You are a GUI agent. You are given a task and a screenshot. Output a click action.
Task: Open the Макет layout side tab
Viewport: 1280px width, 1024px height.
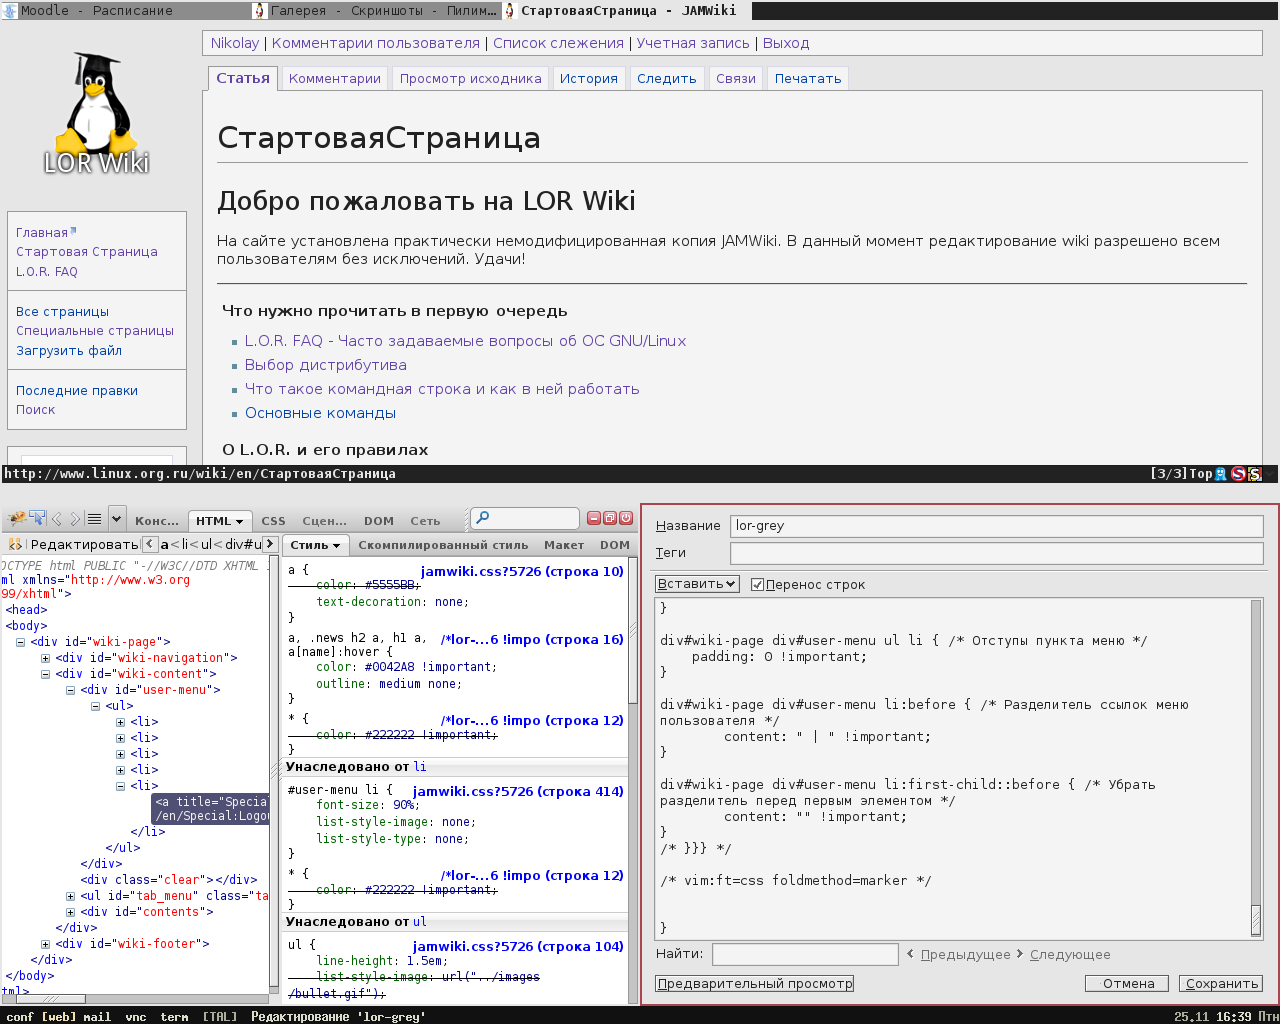(564, 545)
